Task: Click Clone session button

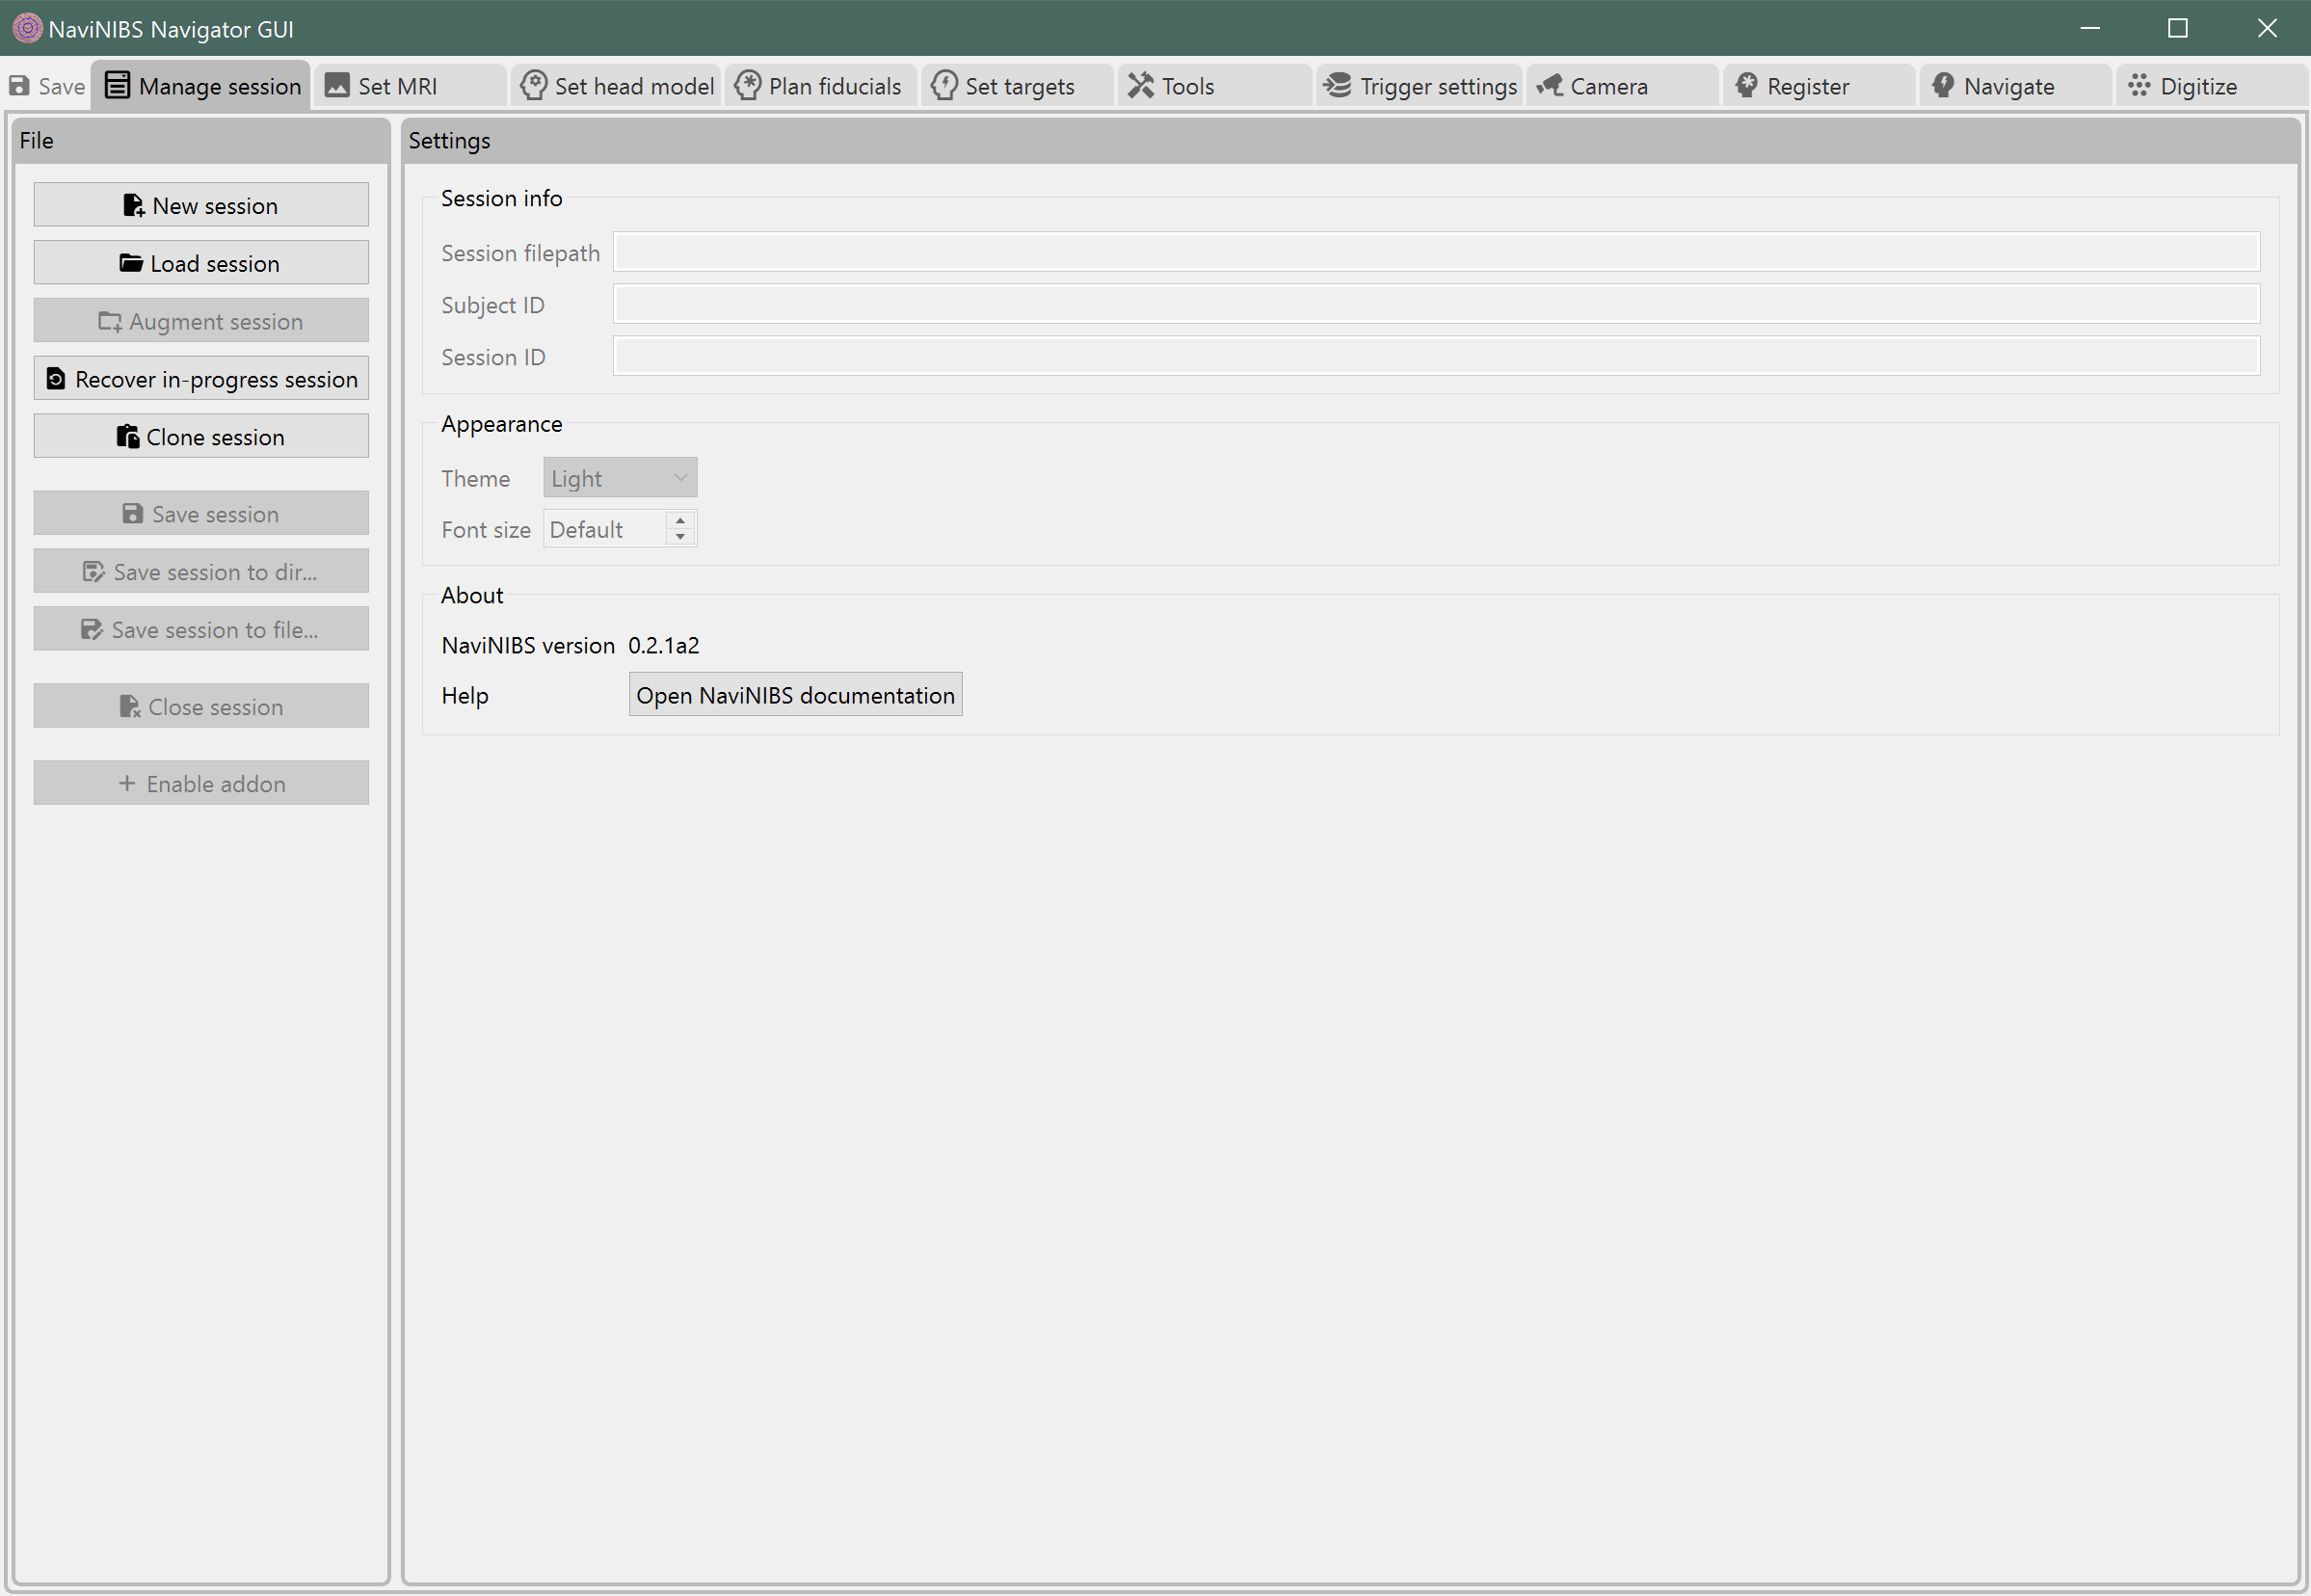Action: (201, 437)
